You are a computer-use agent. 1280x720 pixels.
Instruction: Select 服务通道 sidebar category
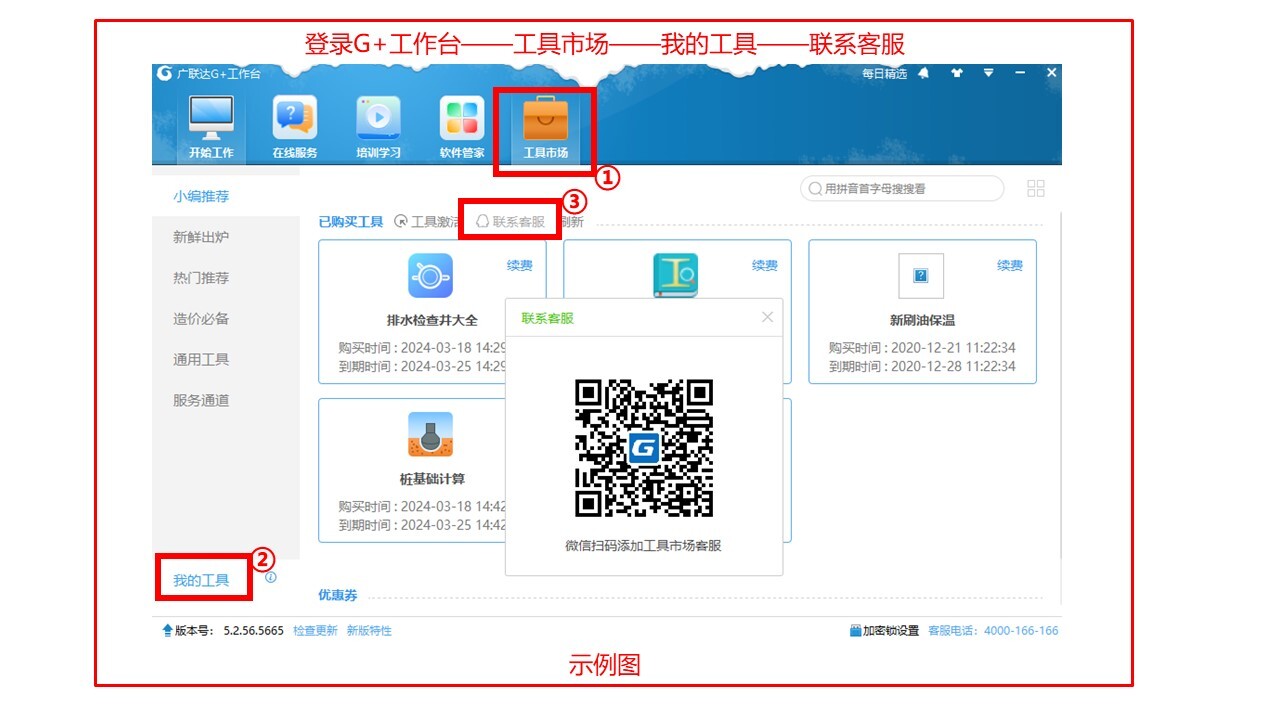(x=201, y=400)
